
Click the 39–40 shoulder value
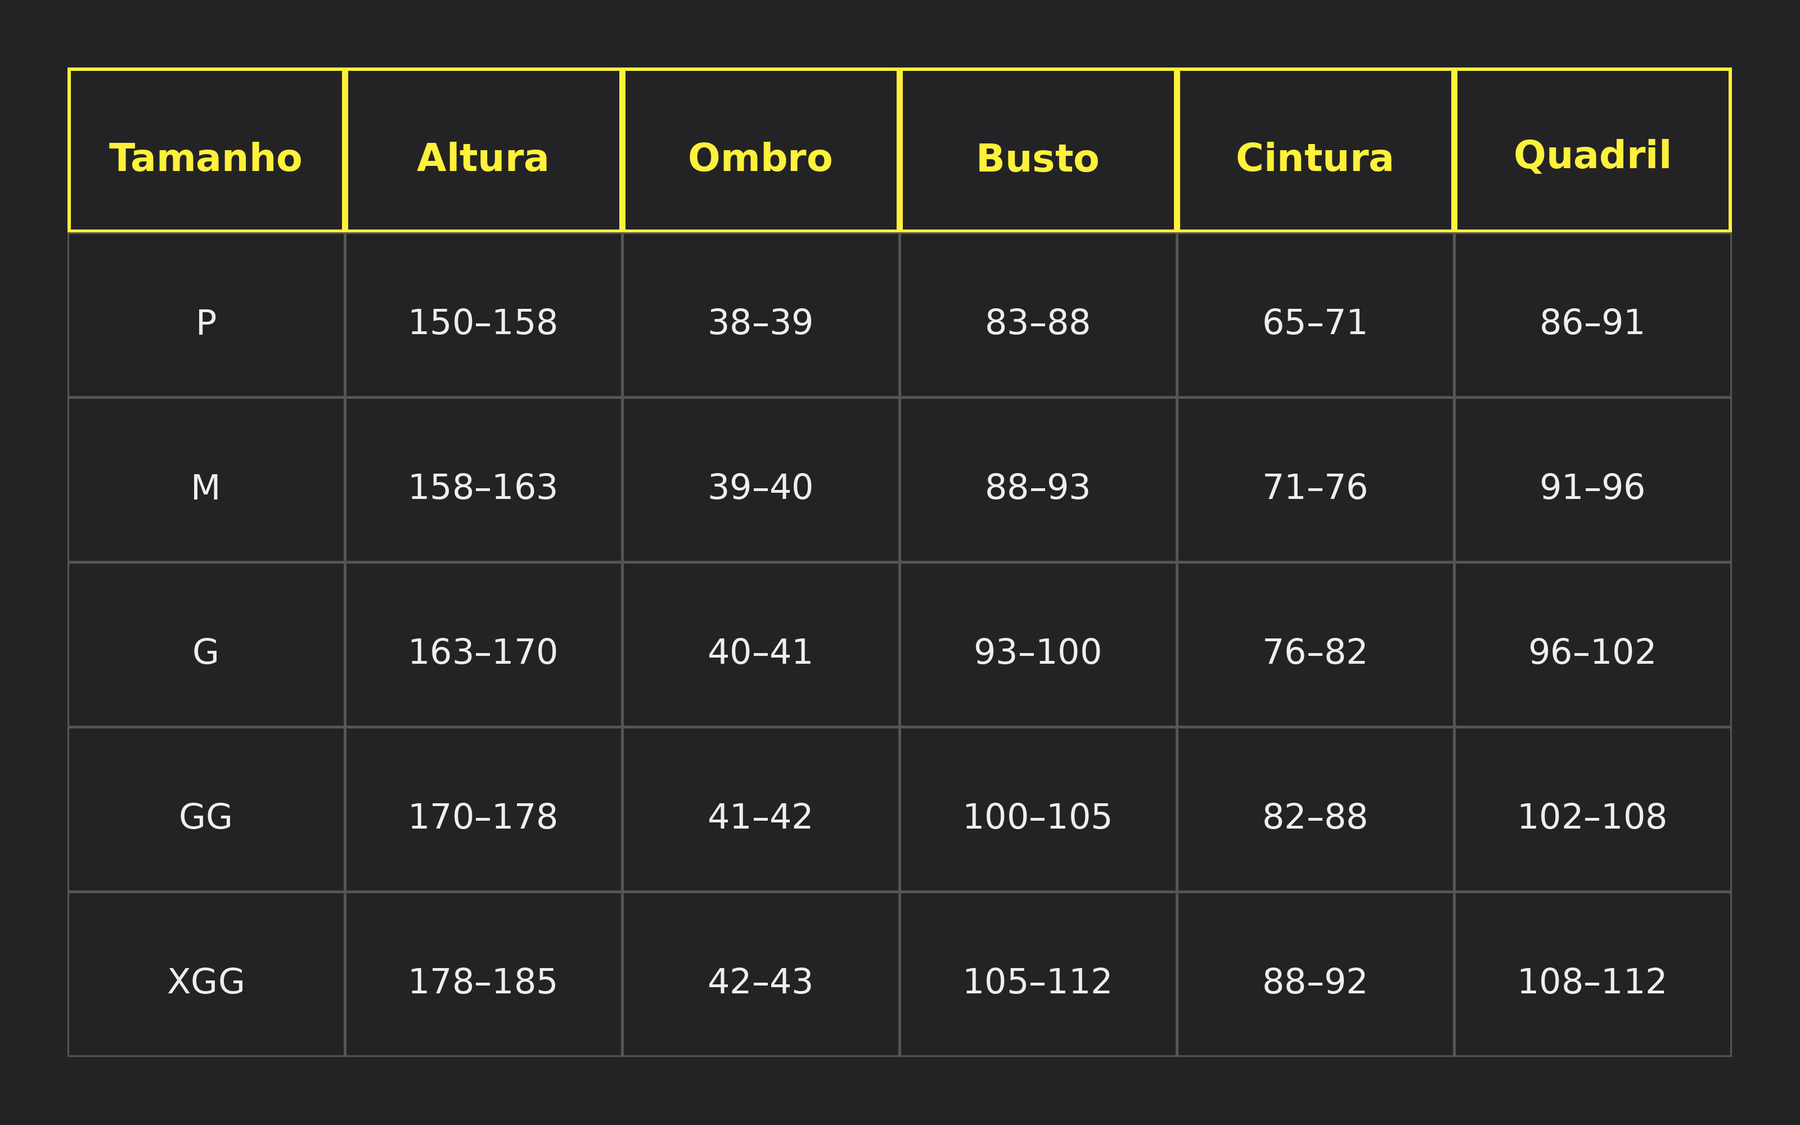(x=760, y=487)
